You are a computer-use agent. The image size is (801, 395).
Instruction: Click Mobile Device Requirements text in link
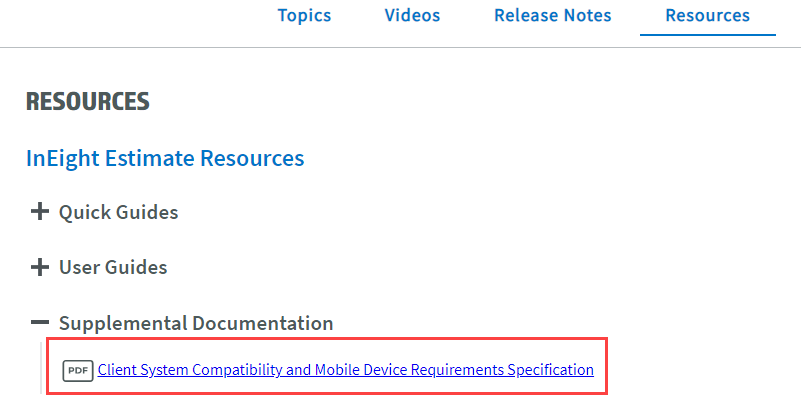coord(410,369)
